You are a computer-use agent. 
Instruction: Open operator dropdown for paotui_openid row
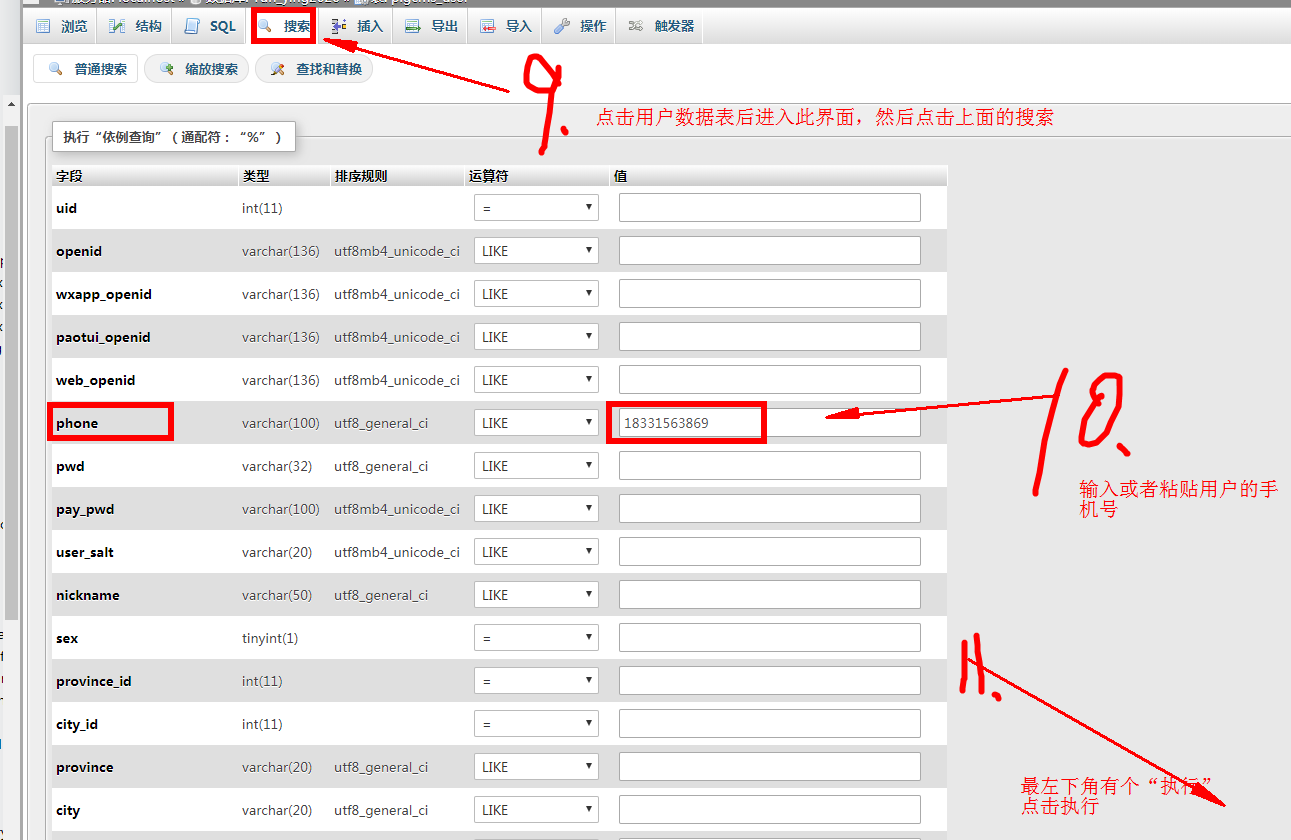coord(536,337)
